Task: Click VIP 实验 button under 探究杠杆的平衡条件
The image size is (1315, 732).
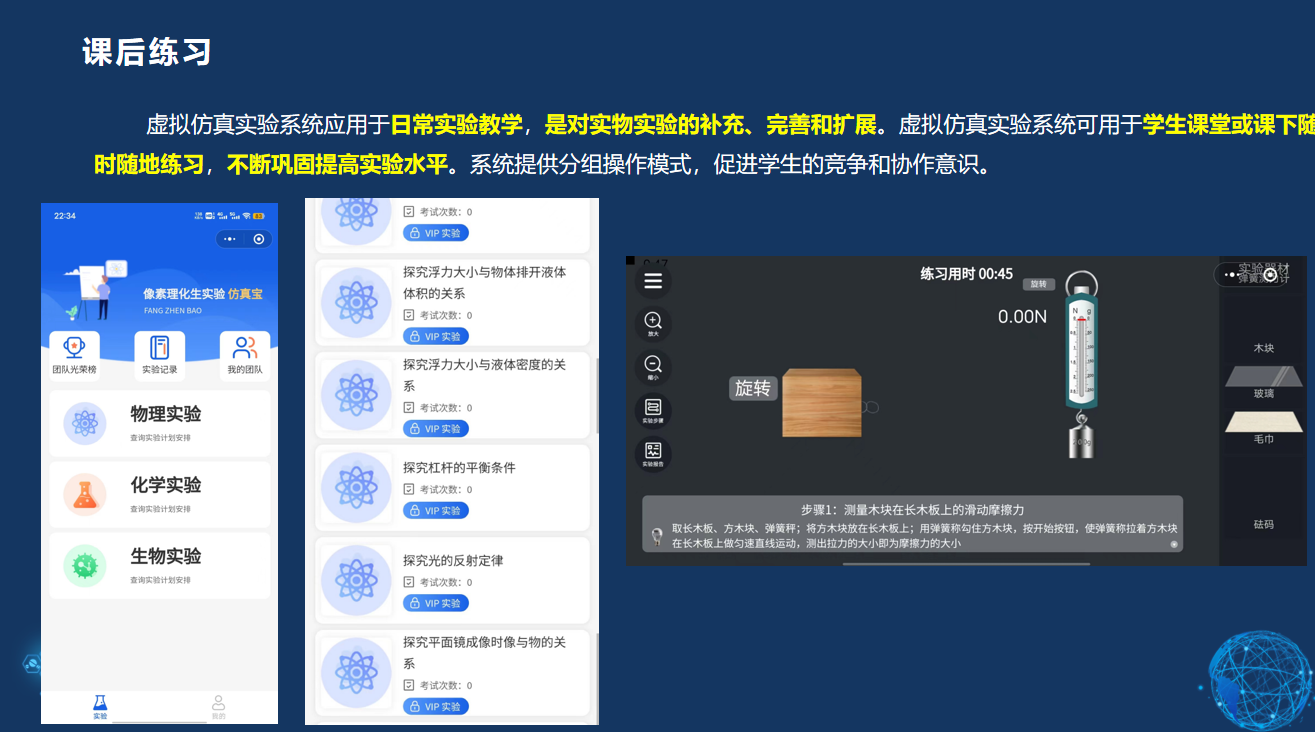Action: (x=436, y=511)
